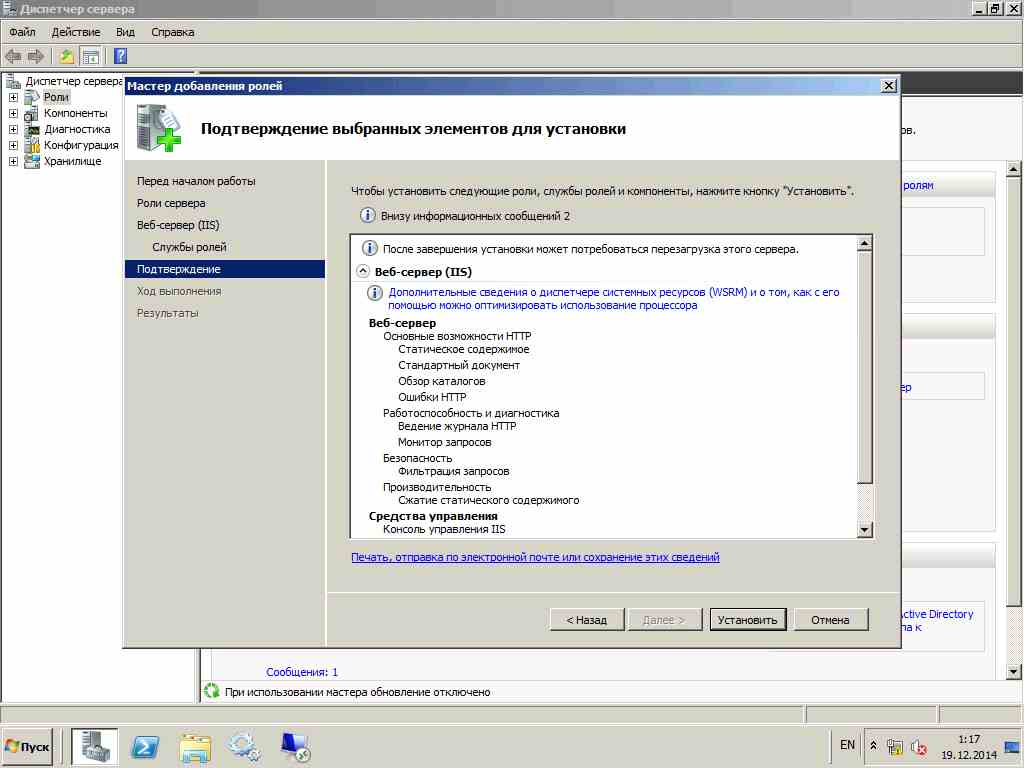The image size is (1024, 768).
Task: Open the Действие menu
Action: (76, 32)
